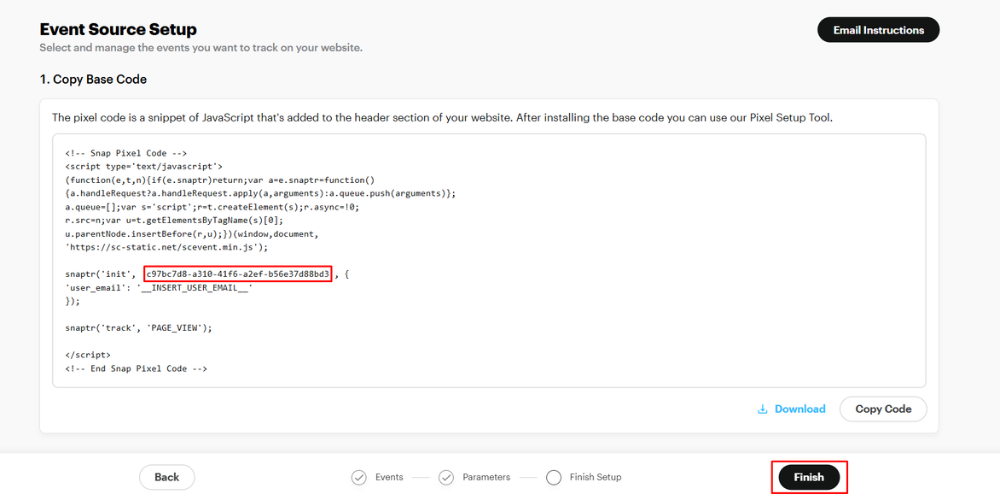
Task: Click the '1. Copy Base Code' heading
Action: (93, 80)
